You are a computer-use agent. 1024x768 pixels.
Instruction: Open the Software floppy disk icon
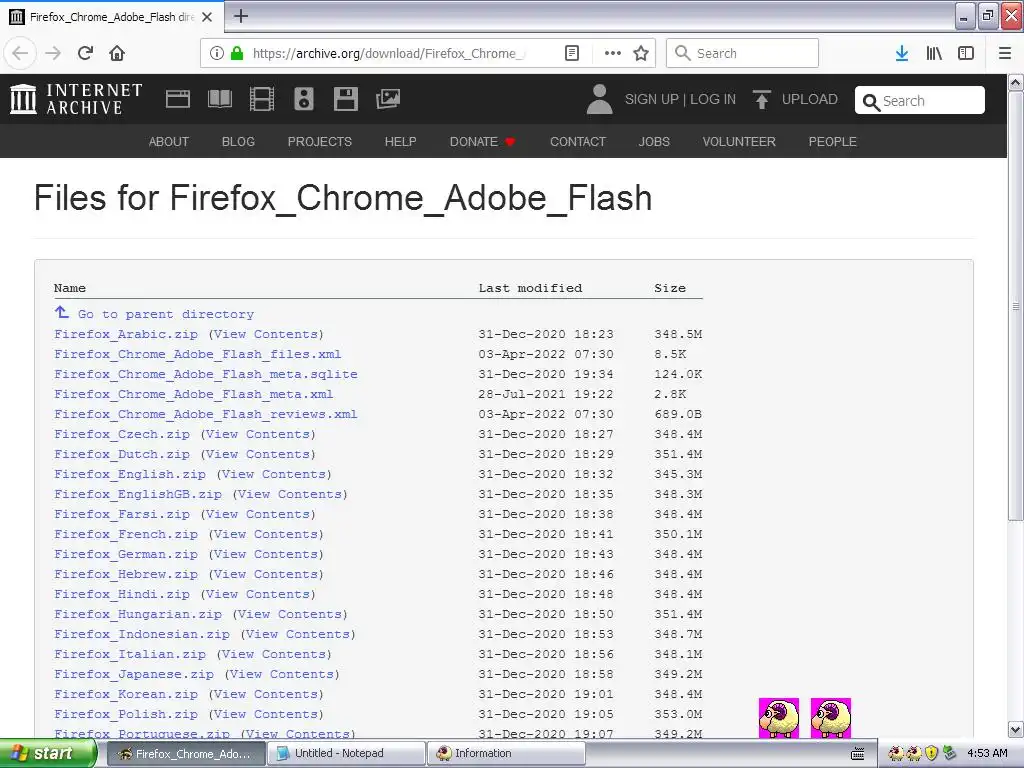(345, 99)
